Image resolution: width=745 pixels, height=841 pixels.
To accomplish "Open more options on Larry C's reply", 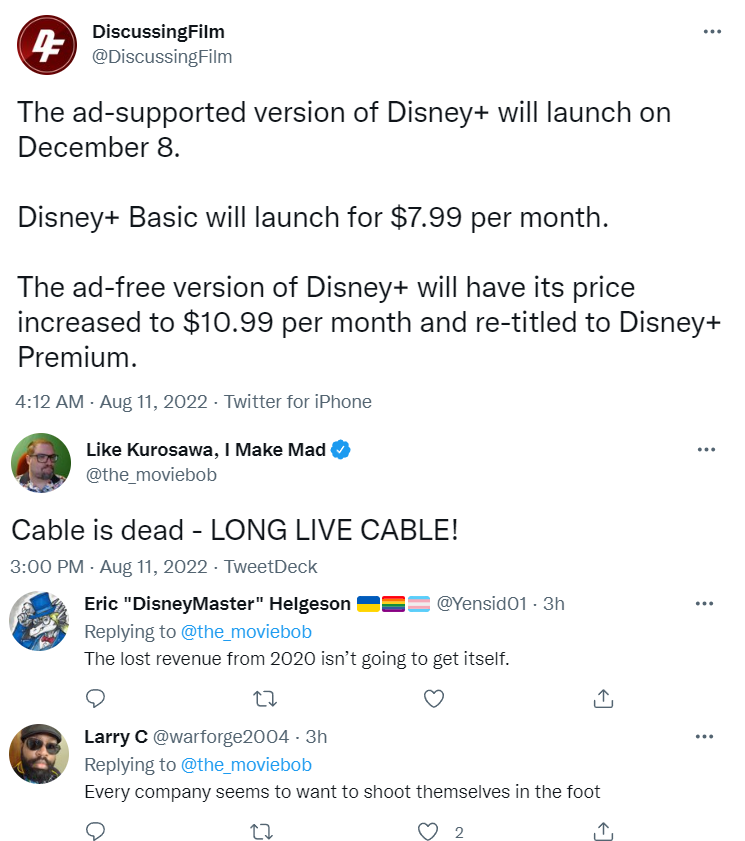I will [x=704, y=737].
